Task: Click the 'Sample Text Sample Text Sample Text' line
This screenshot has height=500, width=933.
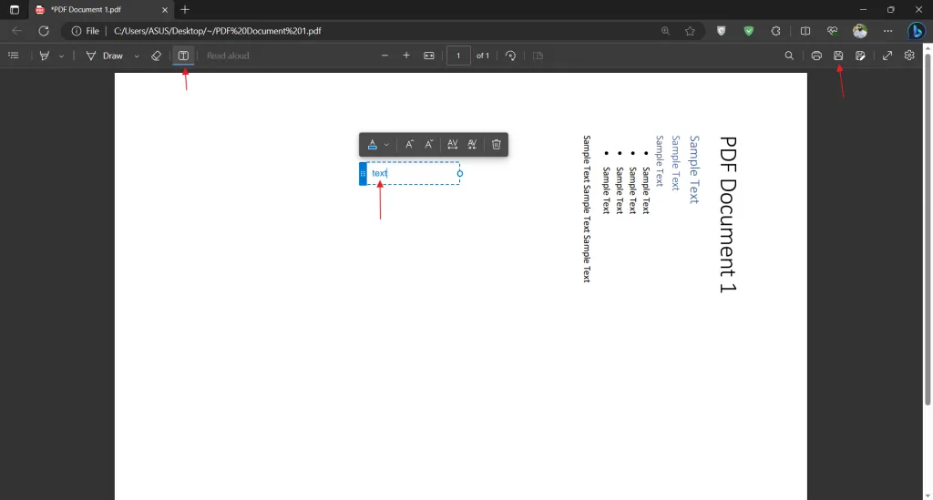Action: [x=587, y=208]
